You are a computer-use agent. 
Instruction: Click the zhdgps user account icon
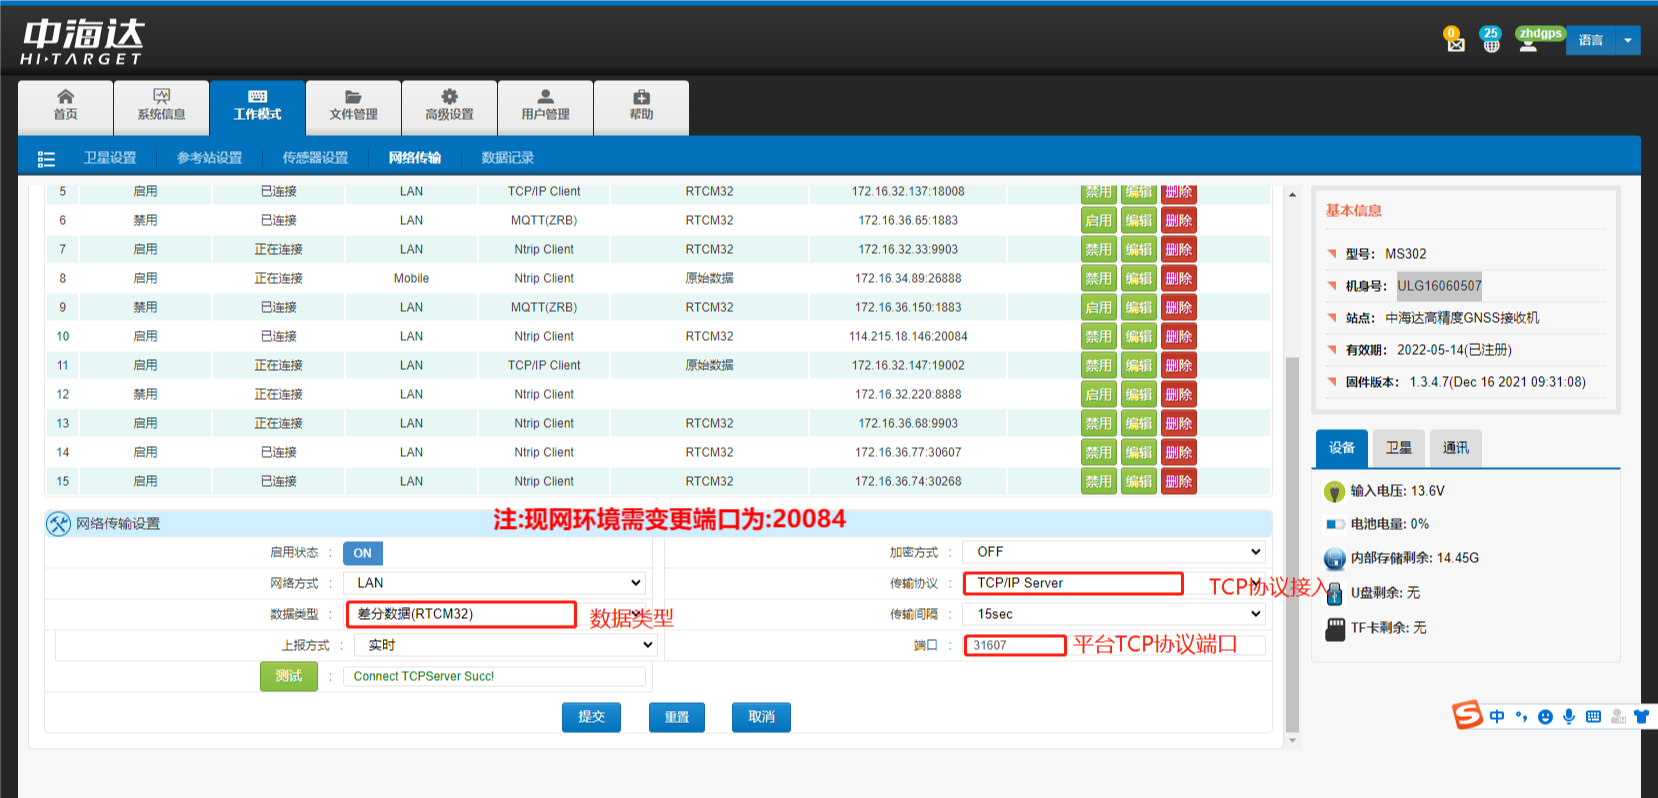coord(1529,41)
